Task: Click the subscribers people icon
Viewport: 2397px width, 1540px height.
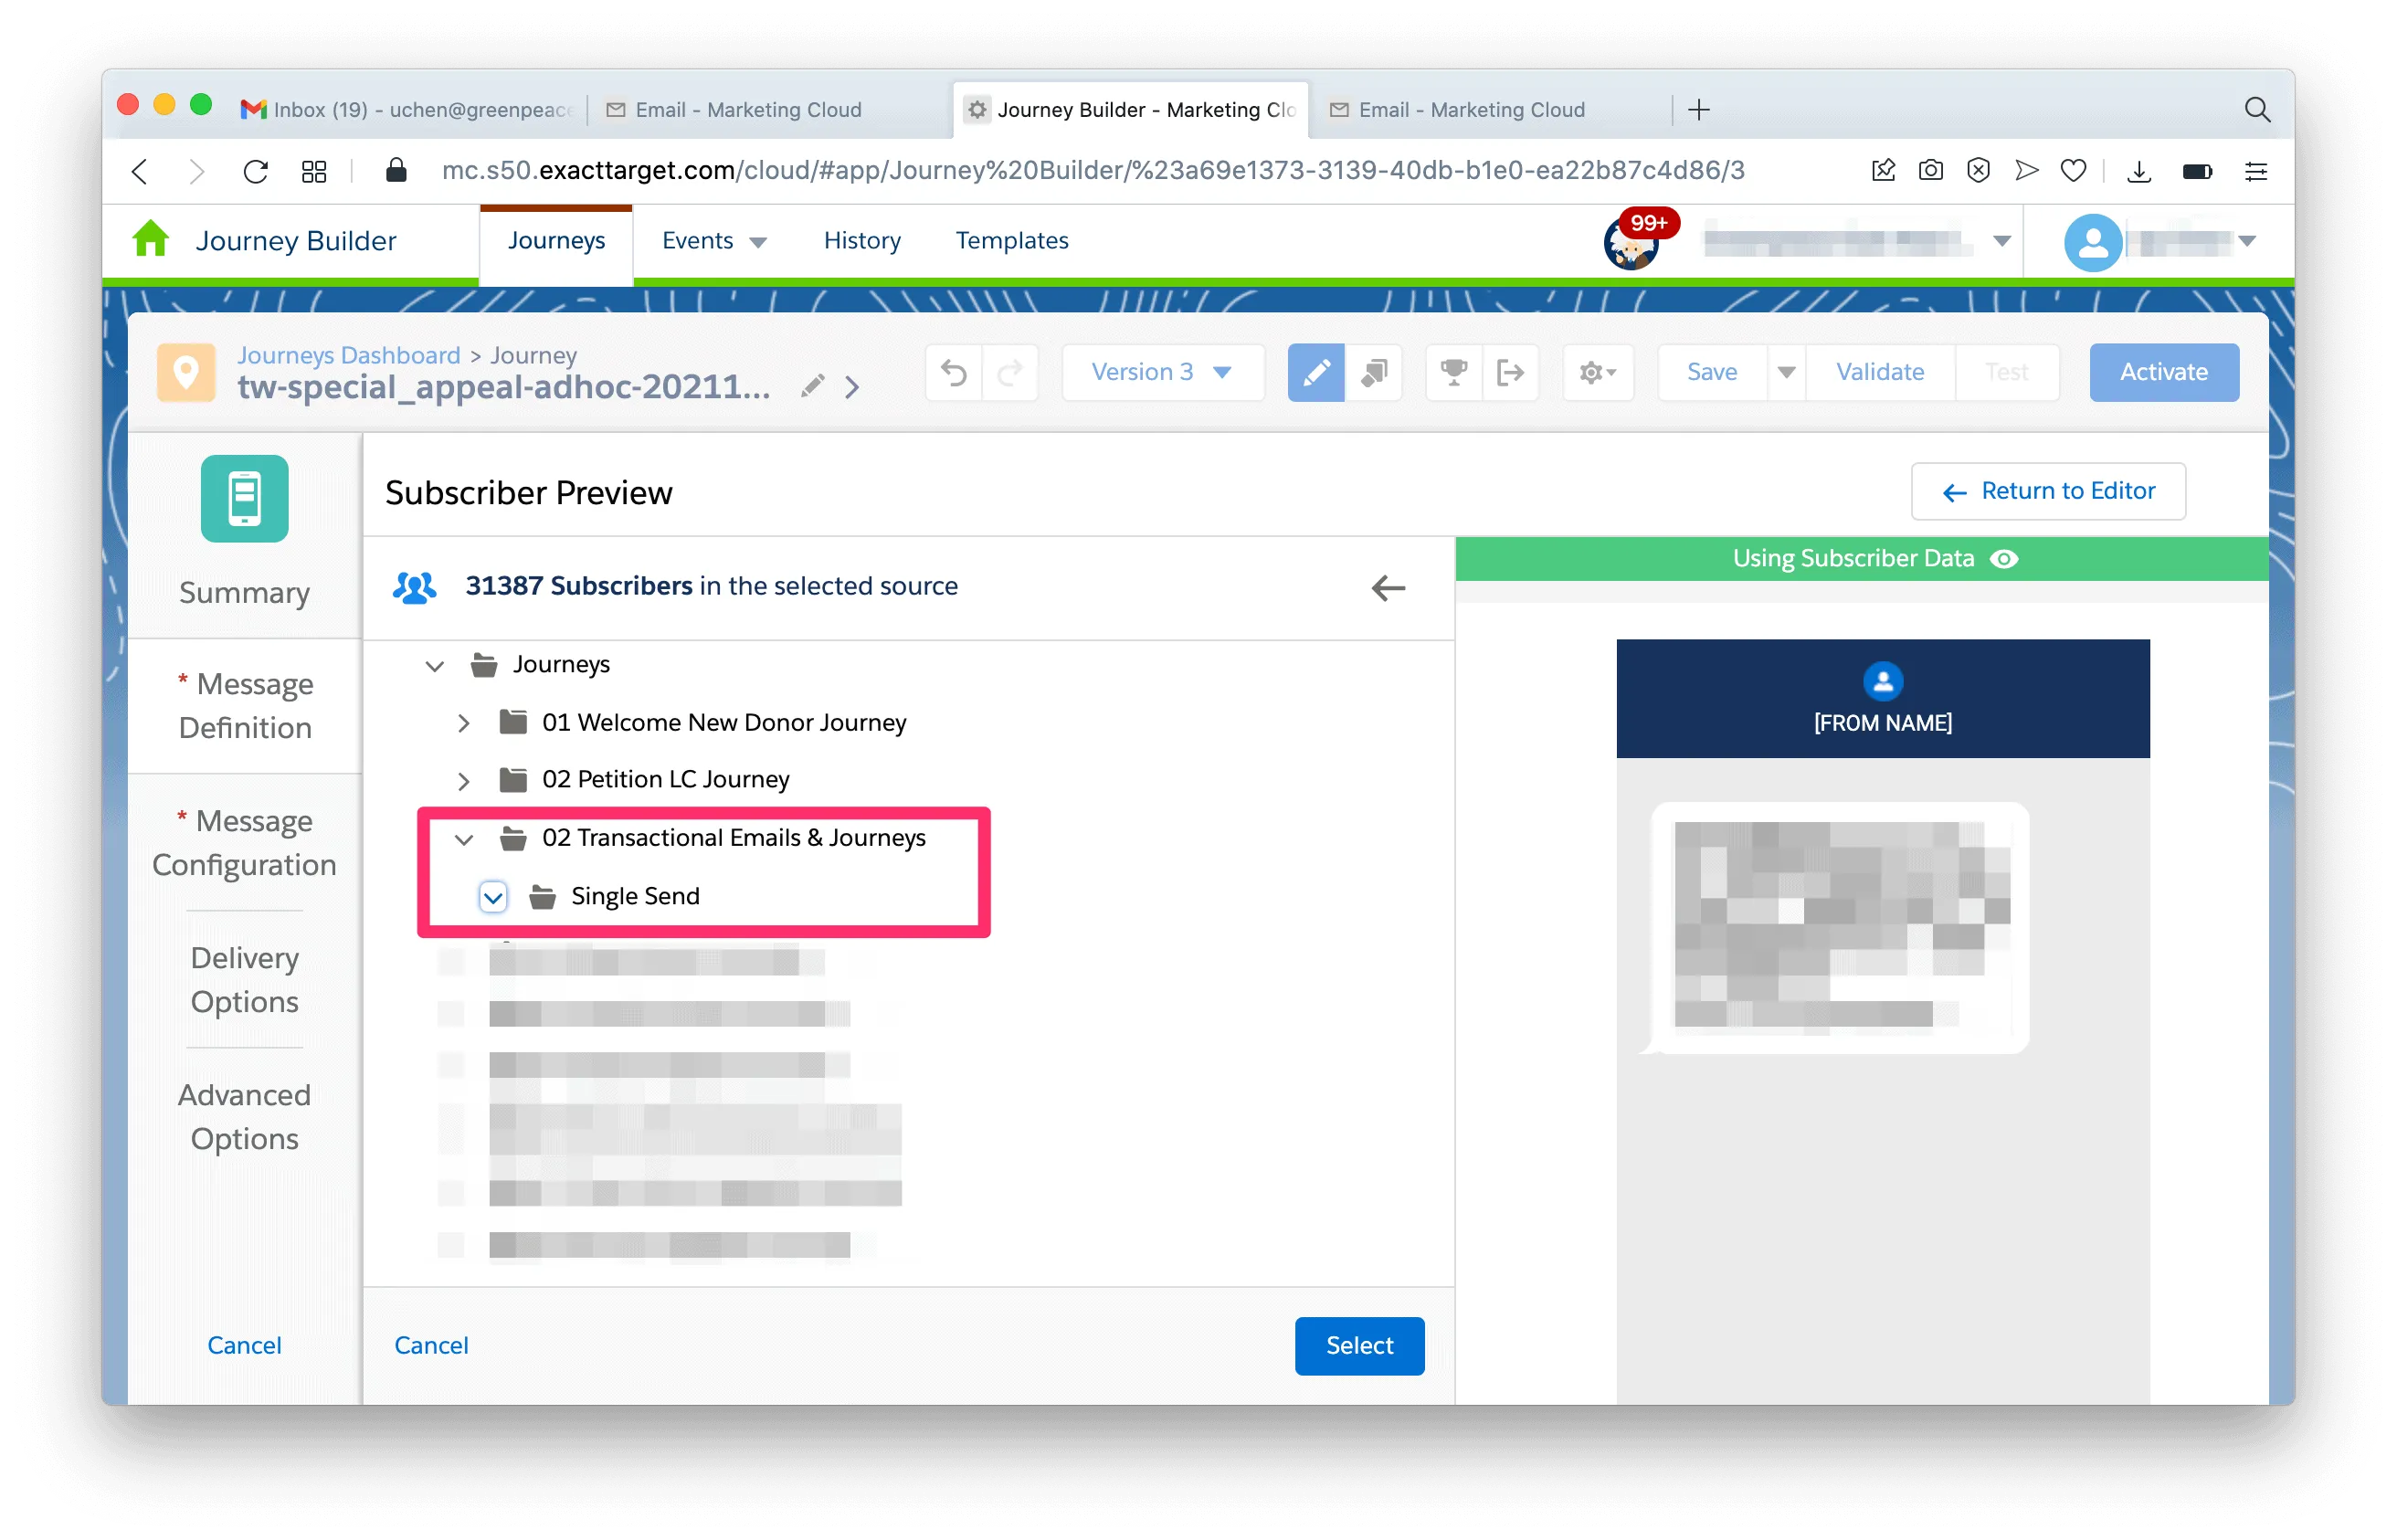Action: [x=414, y=587]
